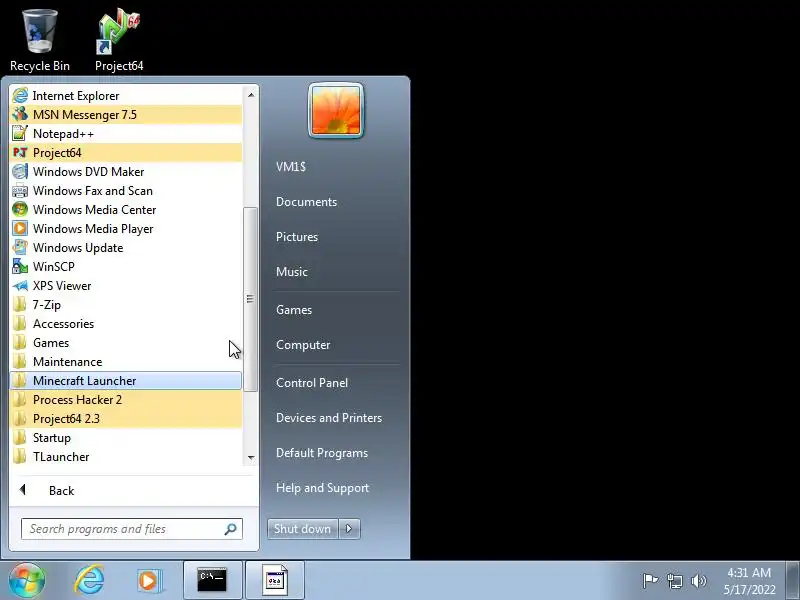Open Internet Explorer from the taskbar
This screenshot has width=800, height=600.
coord(89,580)
